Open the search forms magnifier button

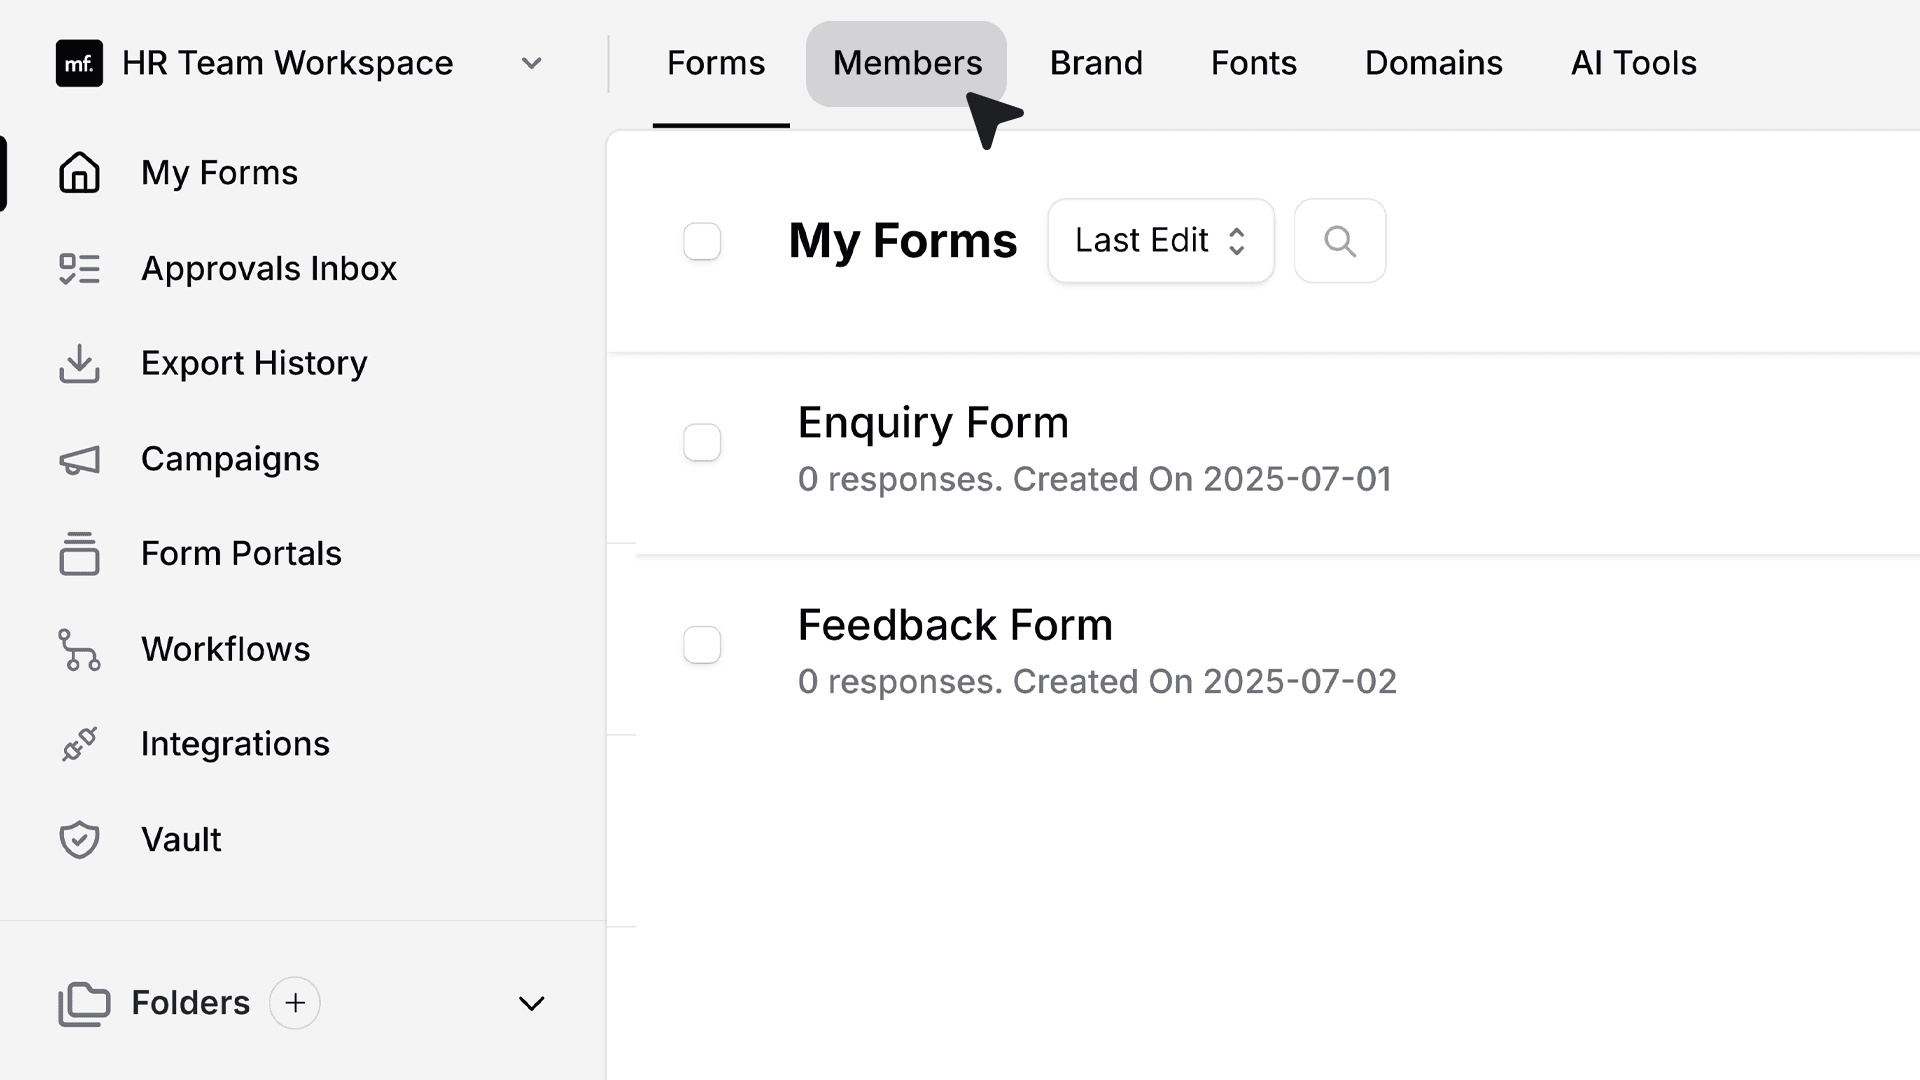click(1340, 241)
